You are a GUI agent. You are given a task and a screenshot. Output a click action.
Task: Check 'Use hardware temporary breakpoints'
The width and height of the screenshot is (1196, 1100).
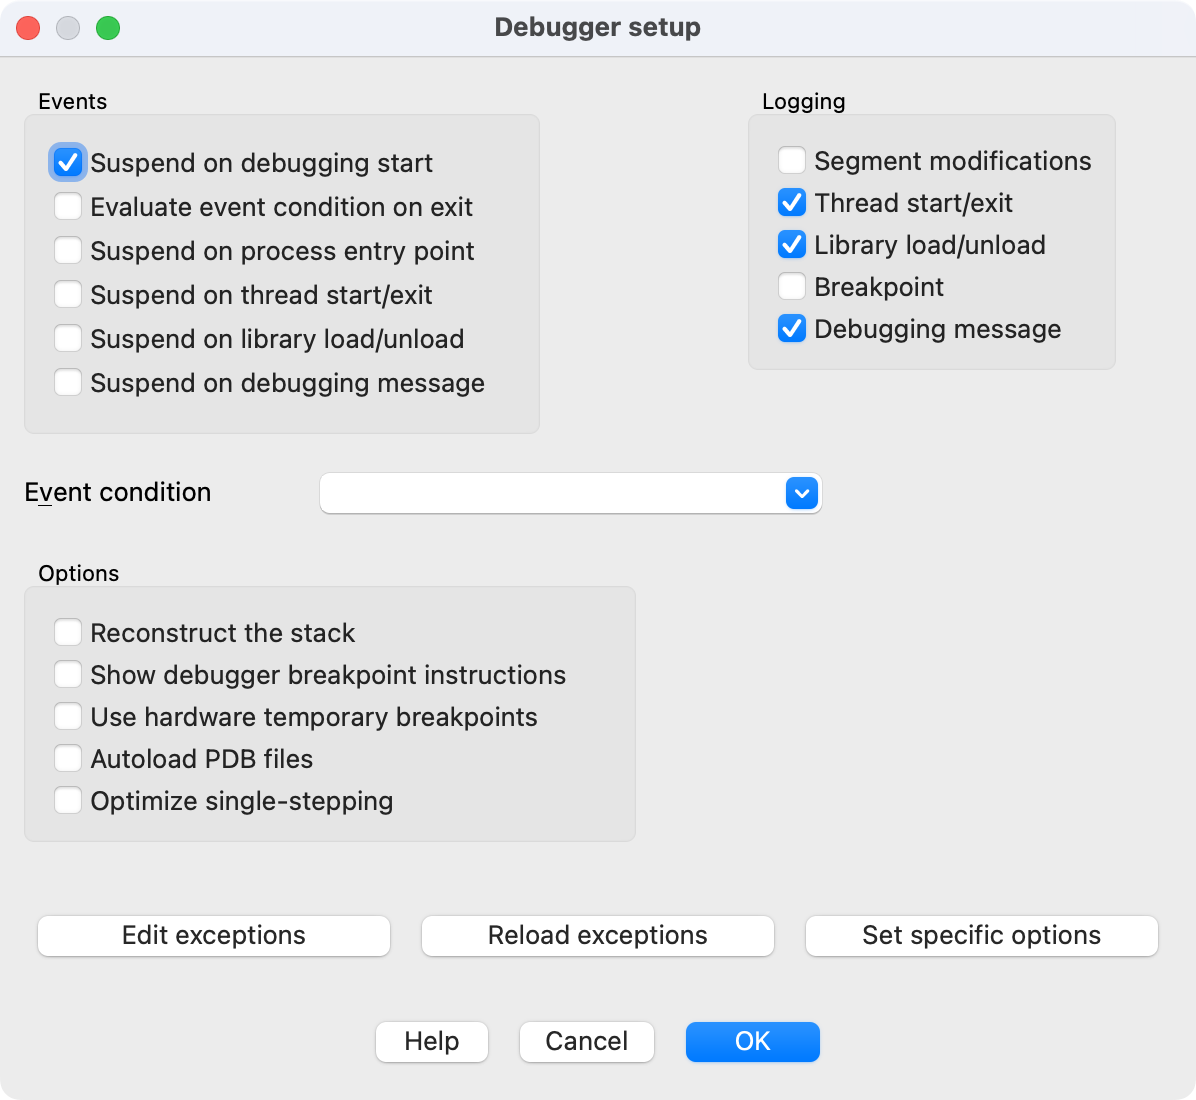click(68, 716)
